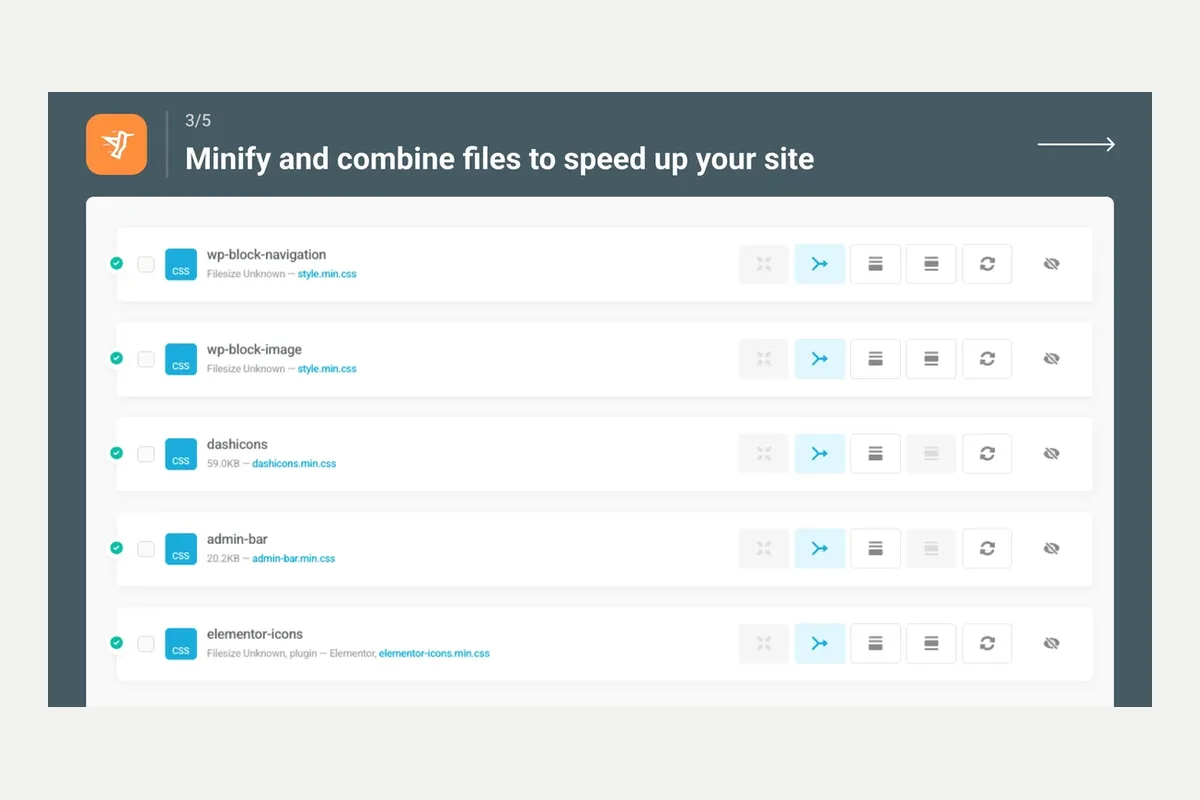This screenshot has width=1200, height=800.
Task: Toggle the crossed-eye icon for elementor-icons
Action: tap(1051, 643)
